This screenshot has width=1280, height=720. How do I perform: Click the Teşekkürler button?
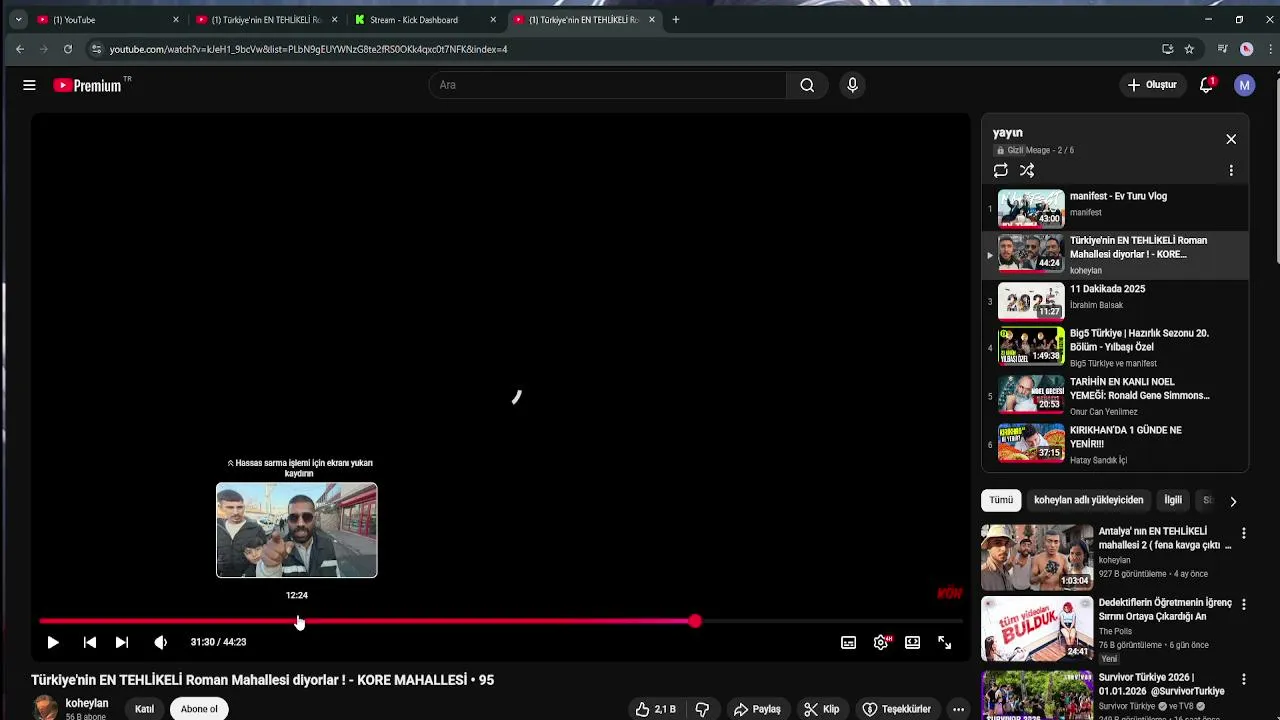pyautogui.click(x=897, y=709)
